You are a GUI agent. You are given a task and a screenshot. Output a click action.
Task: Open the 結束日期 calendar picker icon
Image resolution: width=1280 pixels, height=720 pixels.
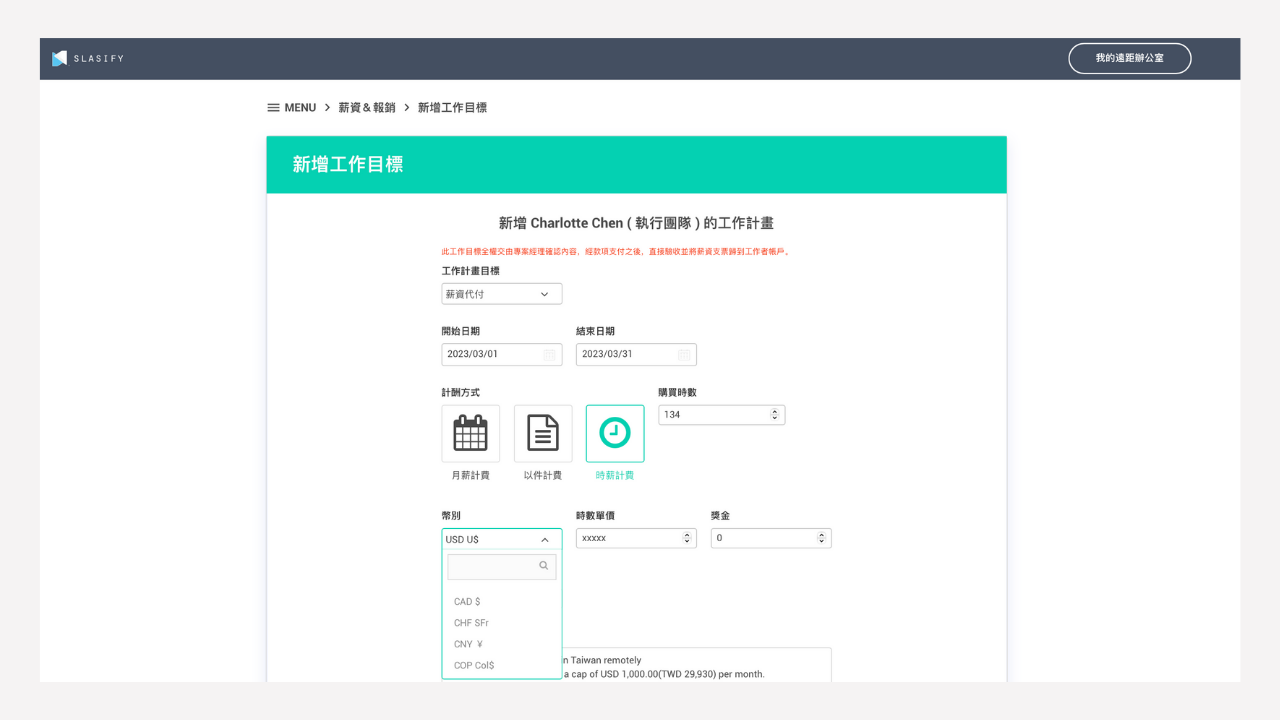(x=684, y=355)
